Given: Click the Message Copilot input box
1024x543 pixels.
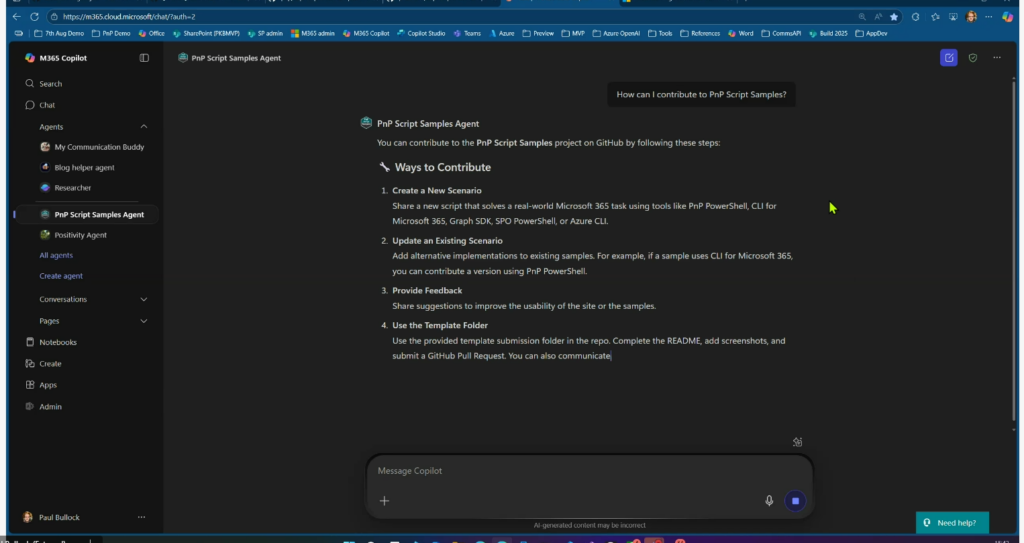Looking at the screenshot, I should 588,471.
